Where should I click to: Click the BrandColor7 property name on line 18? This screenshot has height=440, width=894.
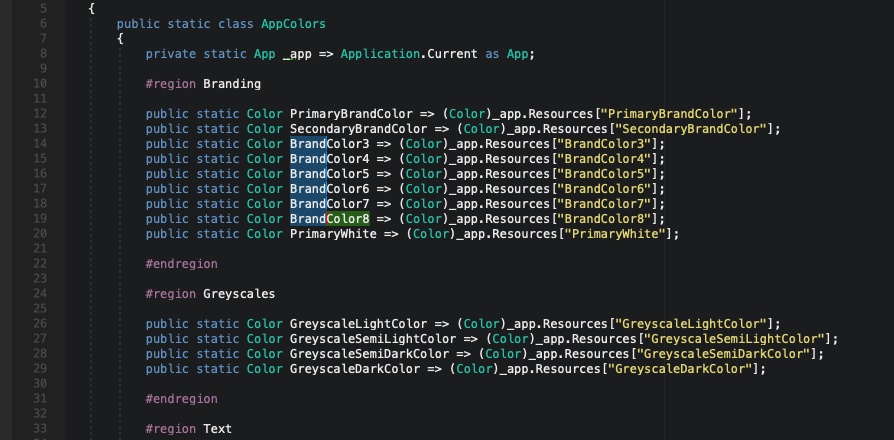tap(329, 204)
